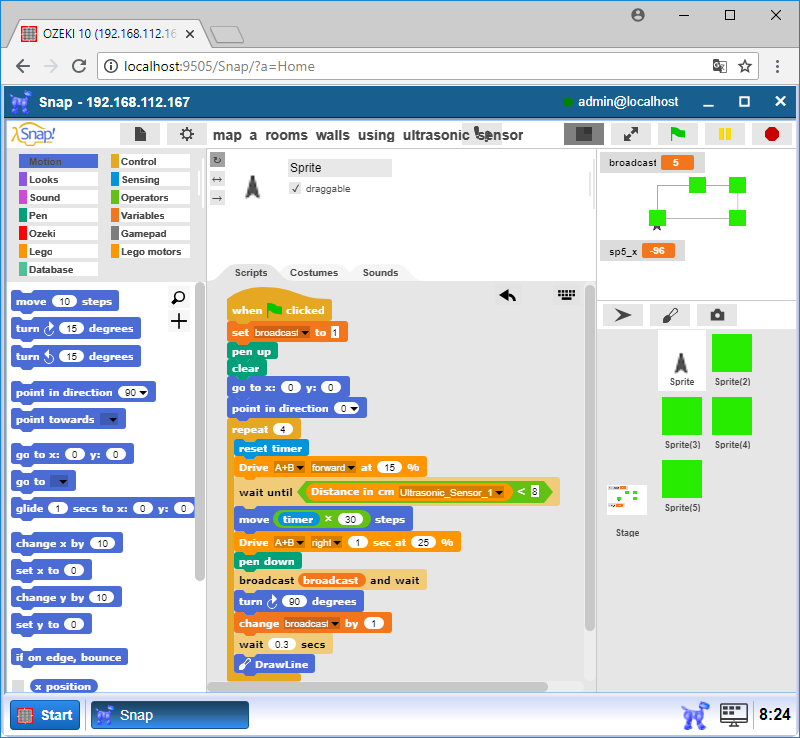This screenshot has height=738, width=800.
Task: Click the scripts area vertical scrollbar
Action: (589, 458)
